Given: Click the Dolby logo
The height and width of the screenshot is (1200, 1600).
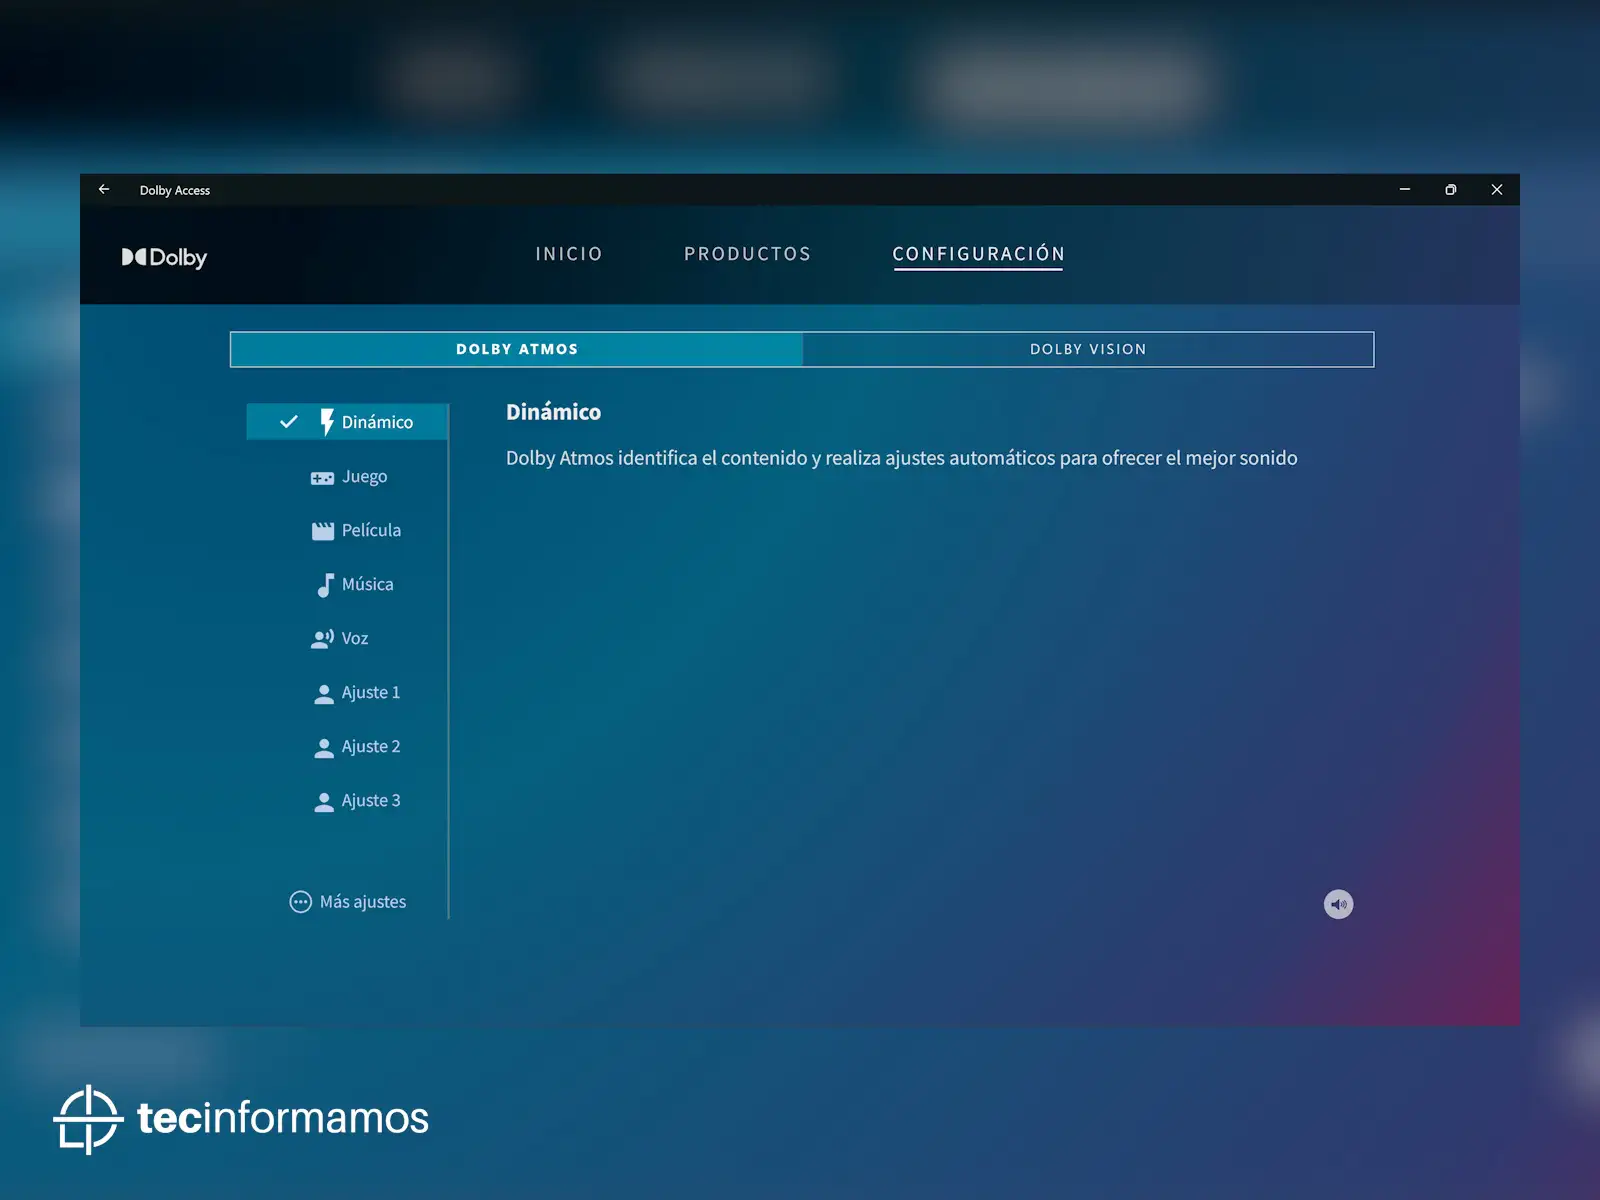Looking at the screenshot, I should point(164,258).
